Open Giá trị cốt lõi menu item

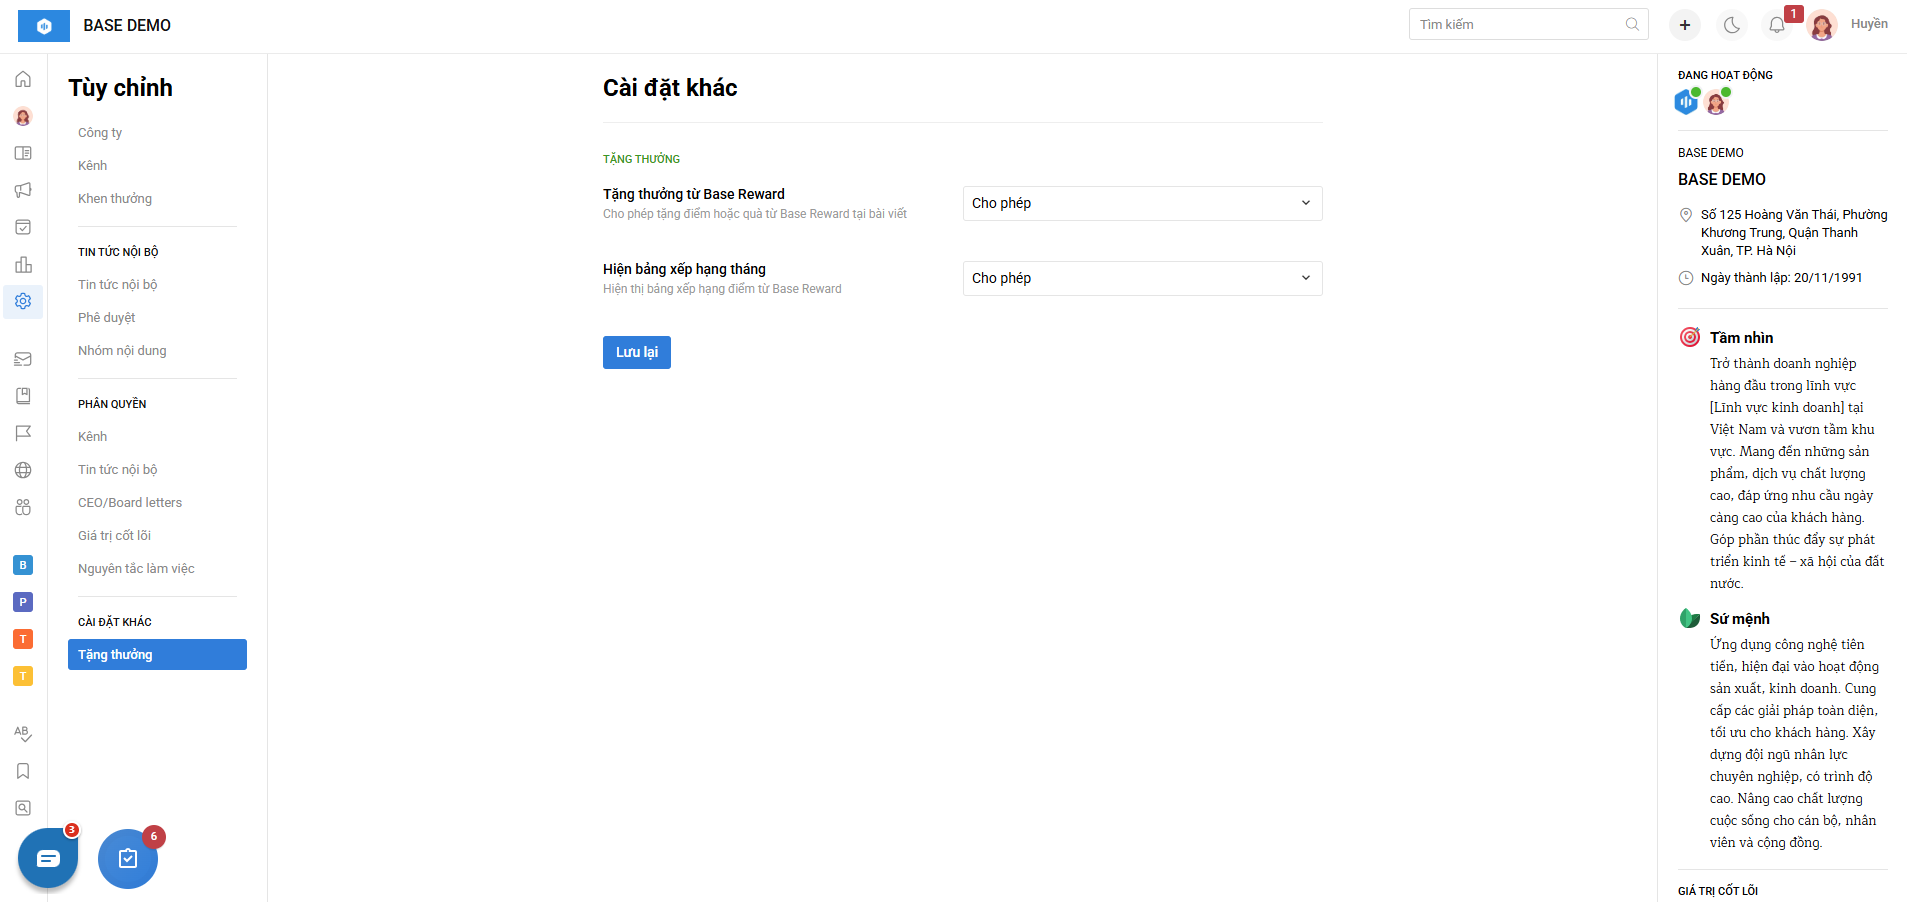click(114, 536)
